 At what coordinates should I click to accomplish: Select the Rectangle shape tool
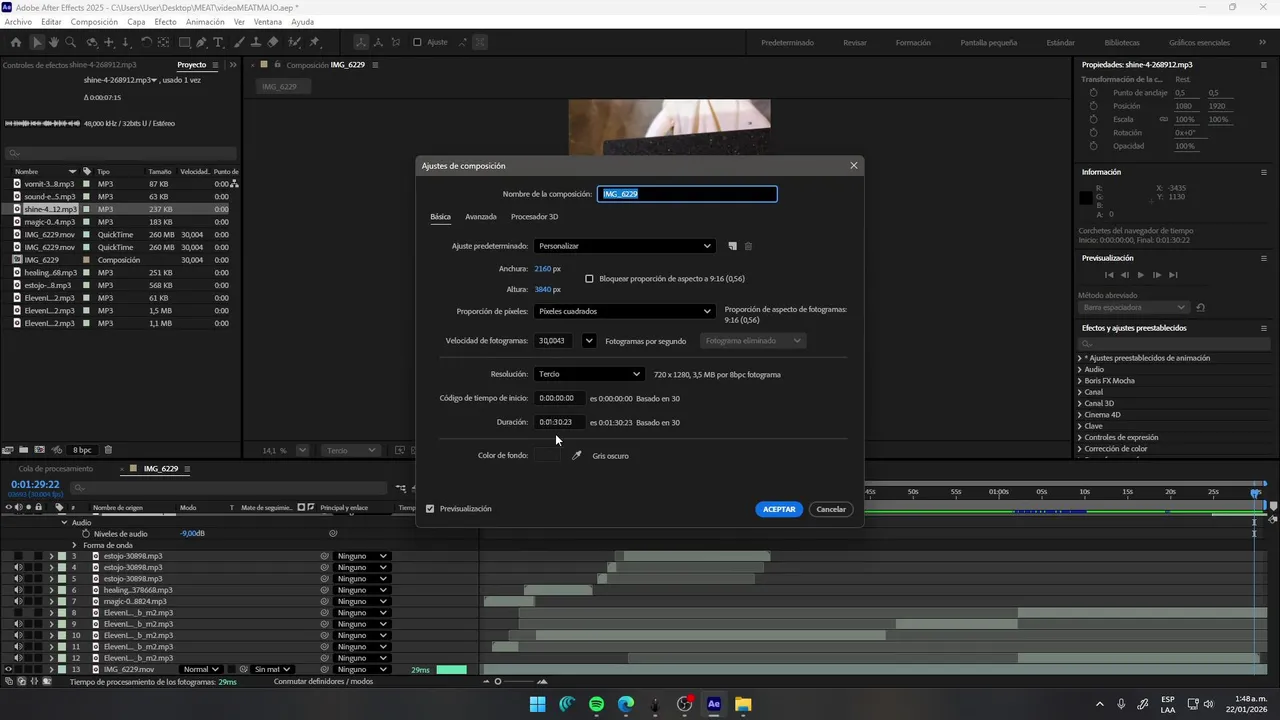pyautogui.click(x=185, y=42)
